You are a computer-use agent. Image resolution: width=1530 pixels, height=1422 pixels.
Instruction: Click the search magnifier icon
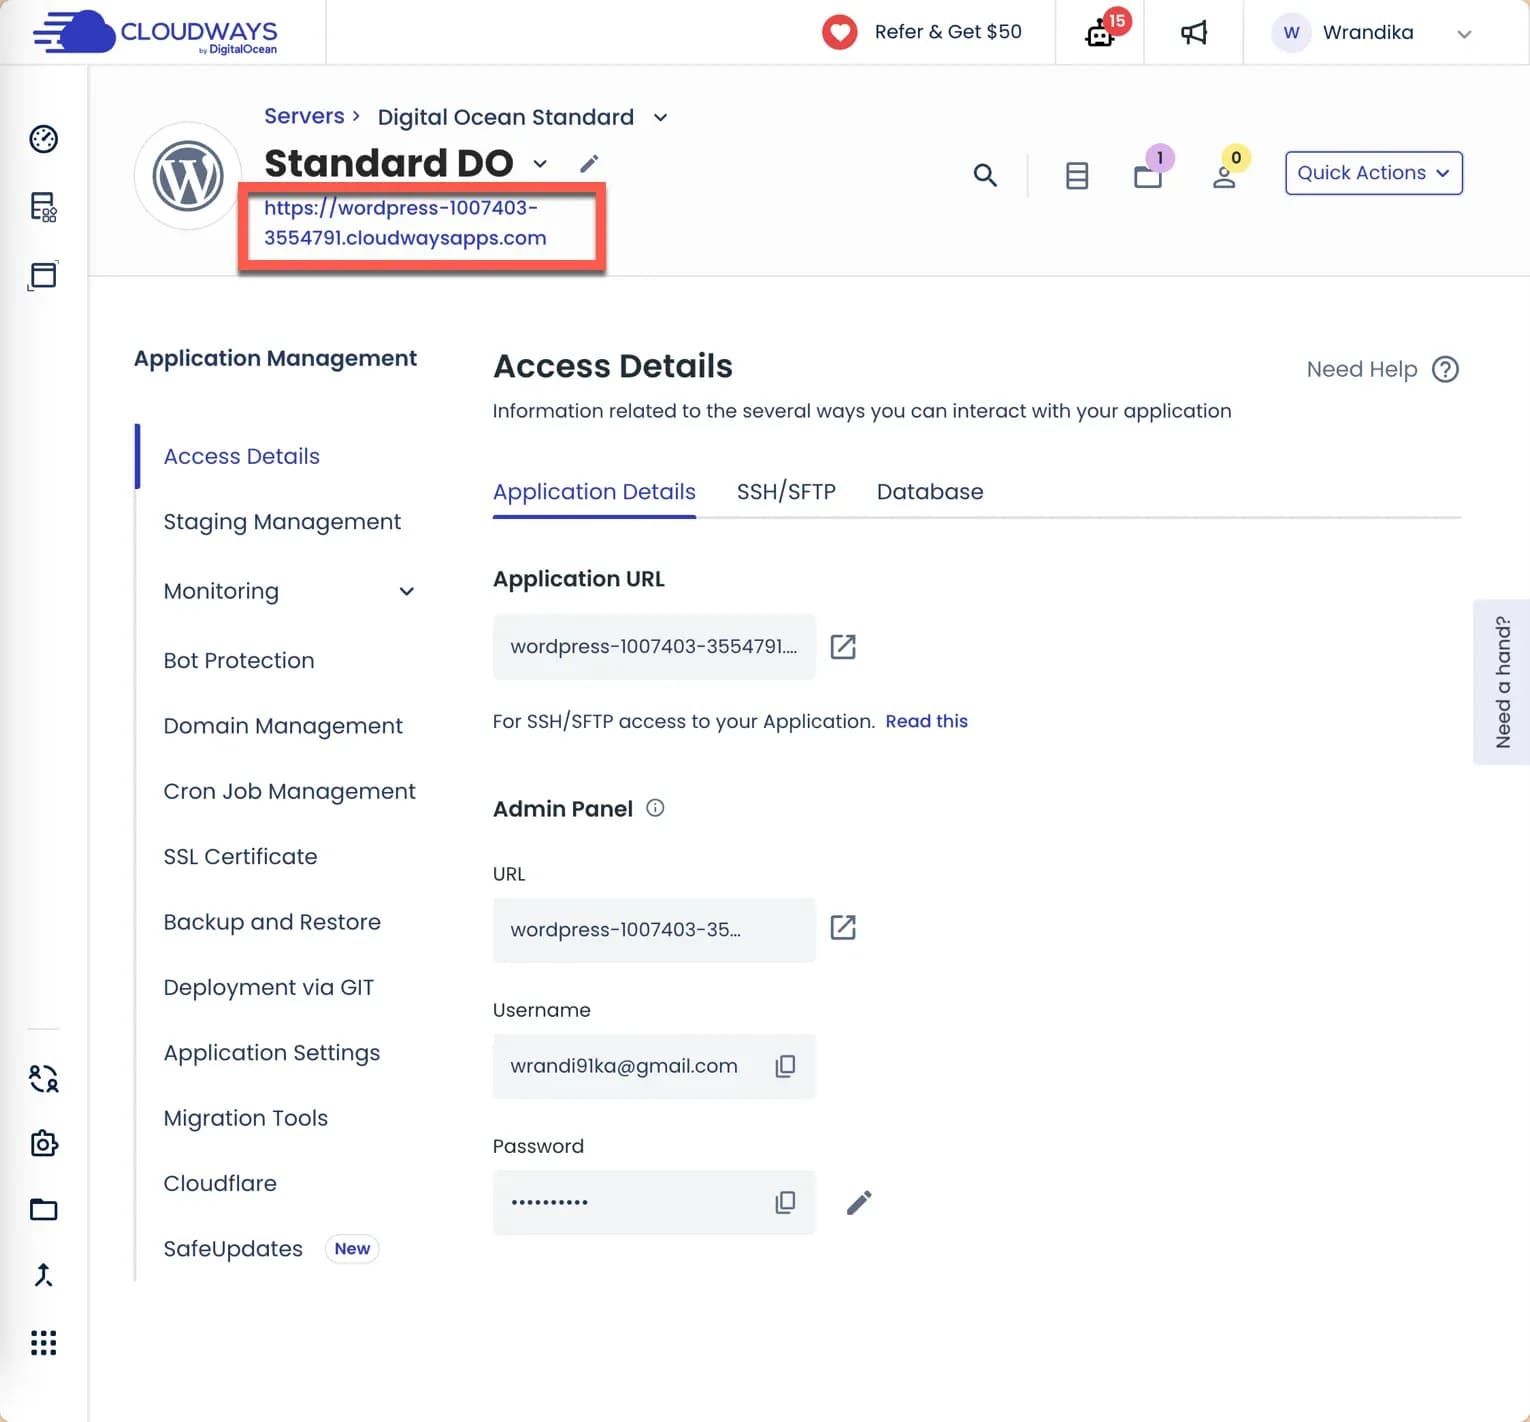(985, 175)
